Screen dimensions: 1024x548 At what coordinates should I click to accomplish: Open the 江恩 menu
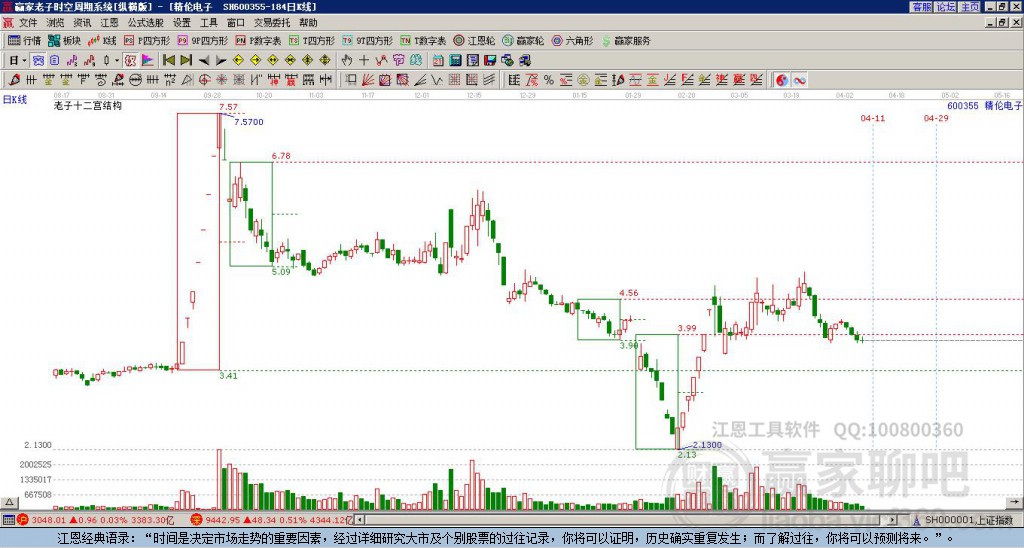[x=109, y=23]
